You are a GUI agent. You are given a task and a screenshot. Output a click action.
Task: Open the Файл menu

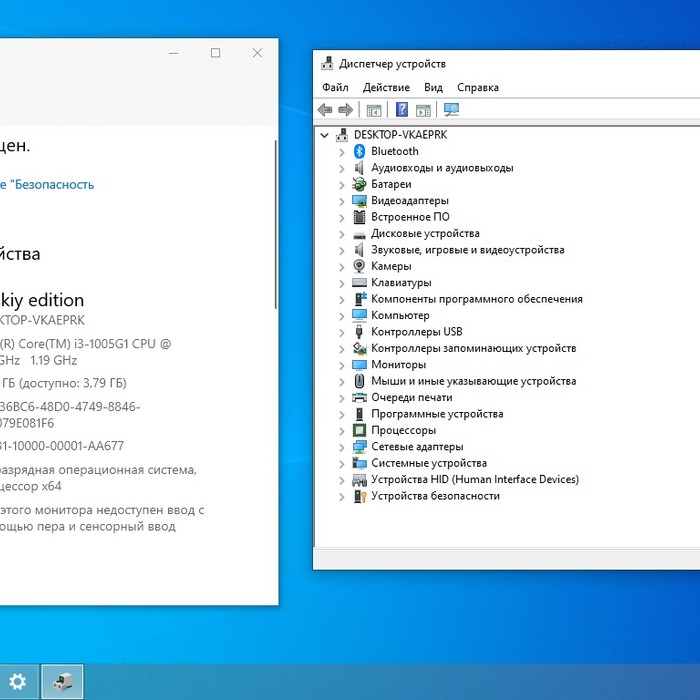[335, 88]
